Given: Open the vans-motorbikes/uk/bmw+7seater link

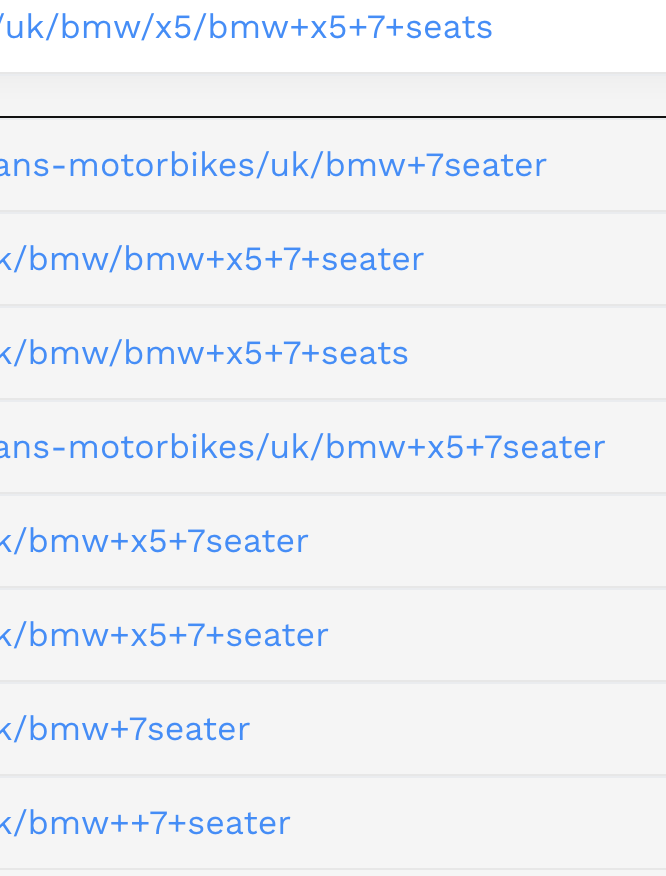Looking at the screenshot, I should click(273, 165).
